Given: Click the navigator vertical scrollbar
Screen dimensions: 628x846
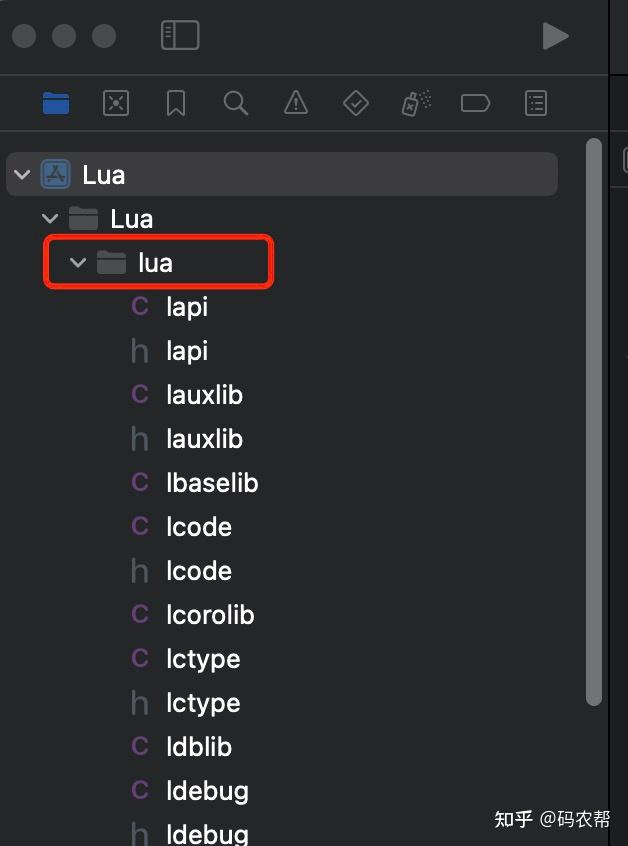Looking at the screenshot, I should pyautogui.click(x=594, y=420).
